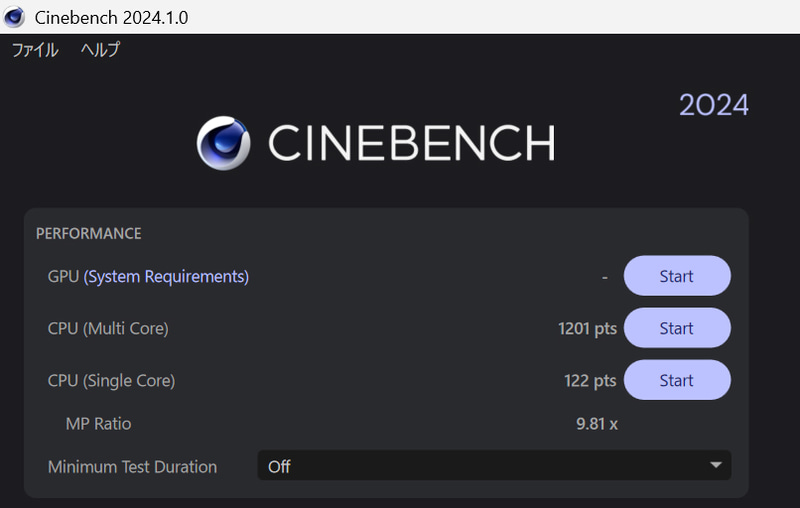This screenshot has height=508, width=800.
Task: Click the MP Ratio label
Action: [98, 423]
